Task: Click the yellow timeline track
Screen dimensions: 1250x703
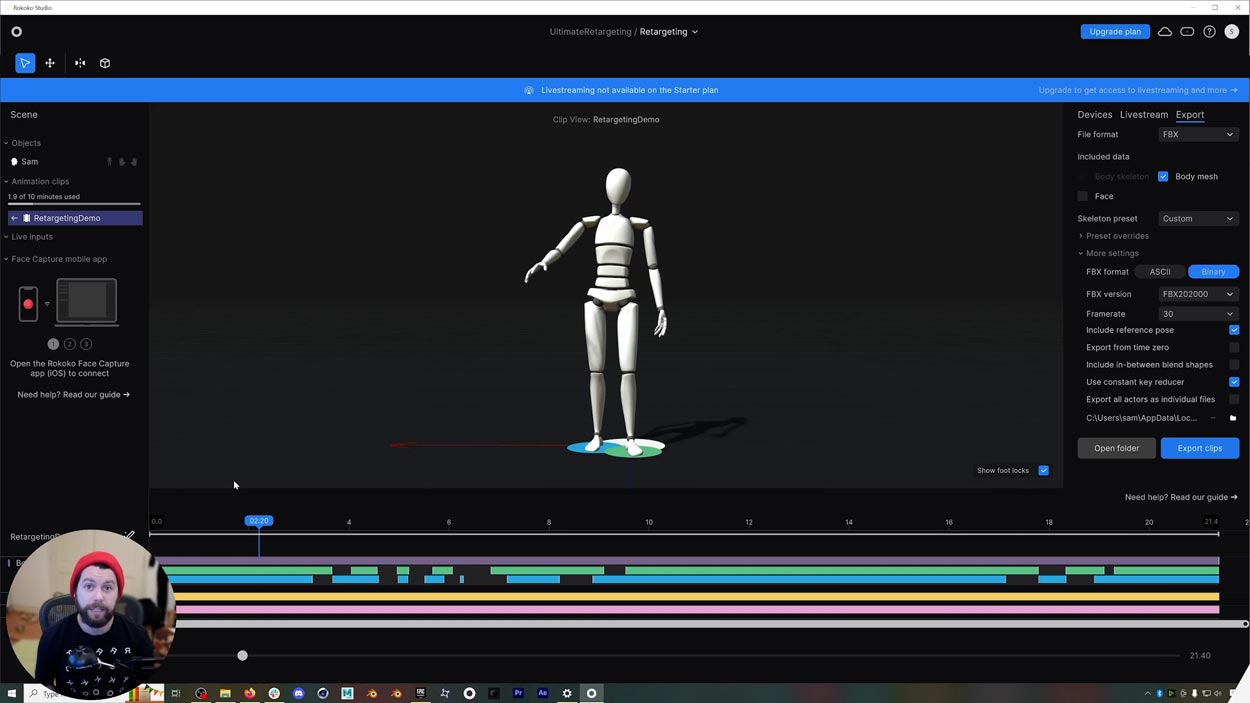Action: [x=697, y=597]
